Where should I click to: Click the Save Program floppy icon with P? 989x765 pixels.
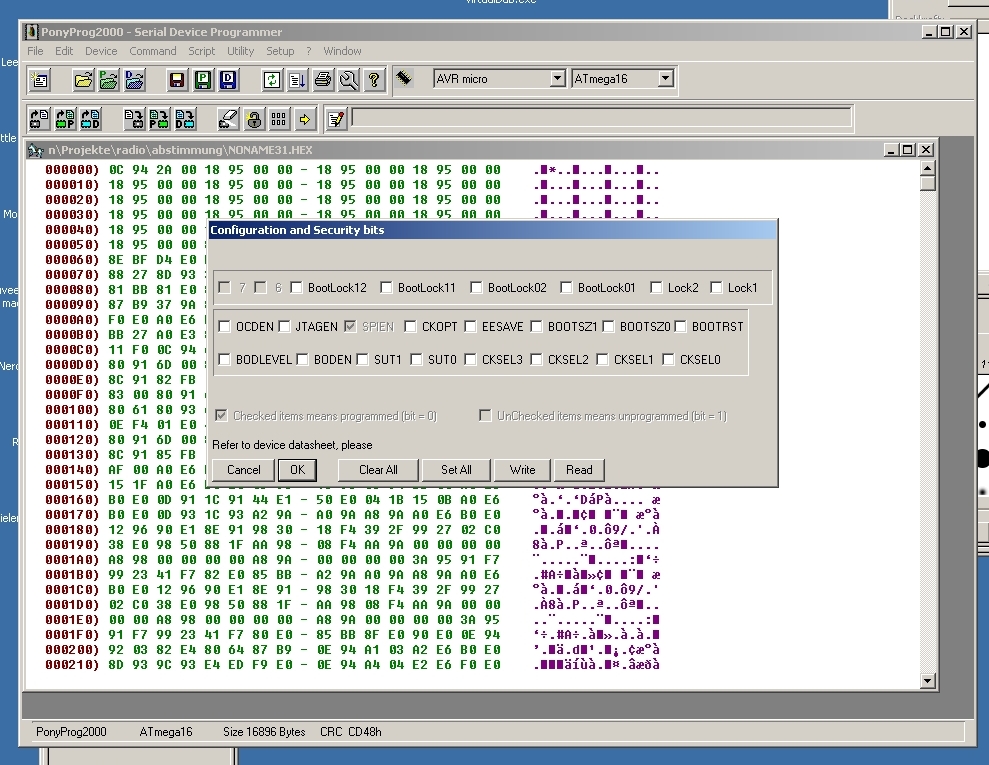point(202,80)
